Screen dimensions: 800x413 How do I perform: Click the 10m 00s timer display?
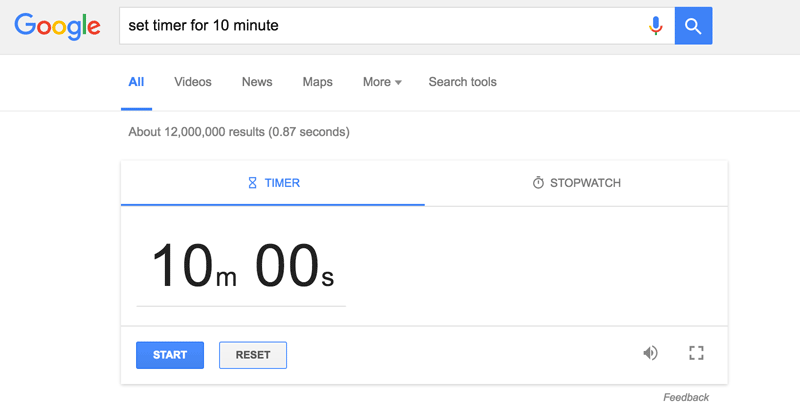click(x=243, y=266)
